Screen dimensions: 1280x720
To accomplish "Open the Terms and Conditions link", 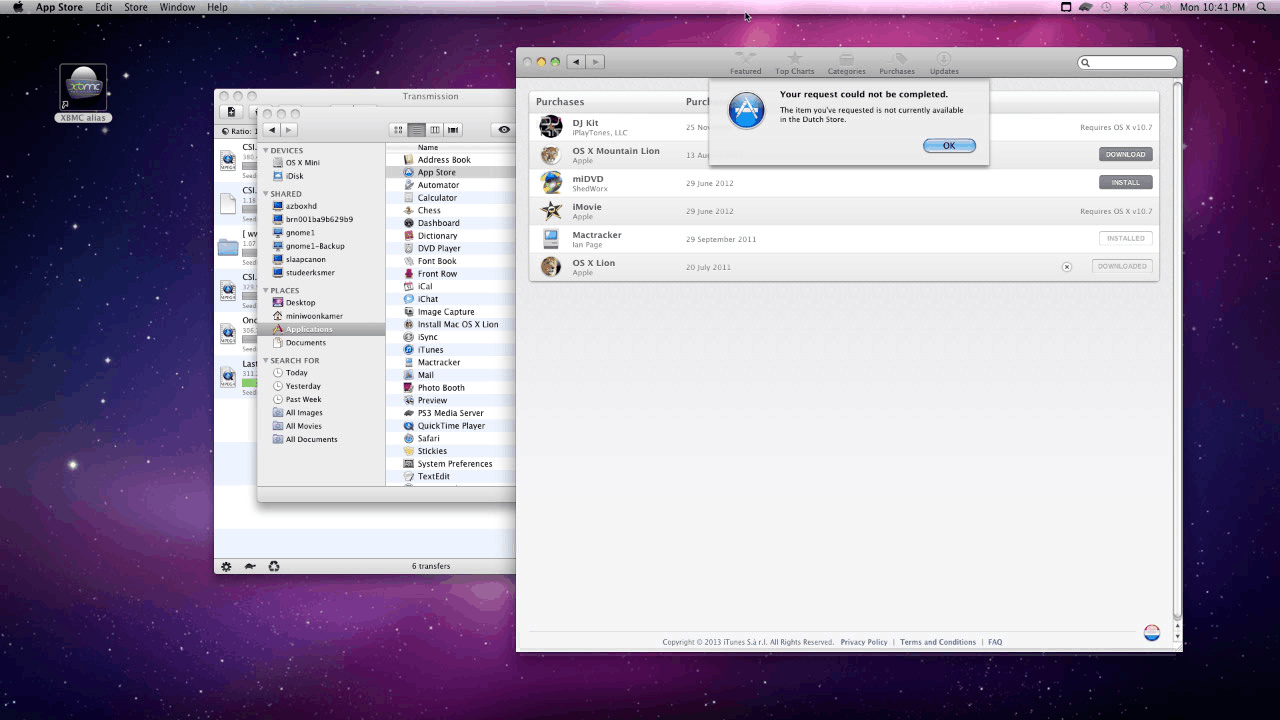I will pyautogui.click(x=938, y=642).
